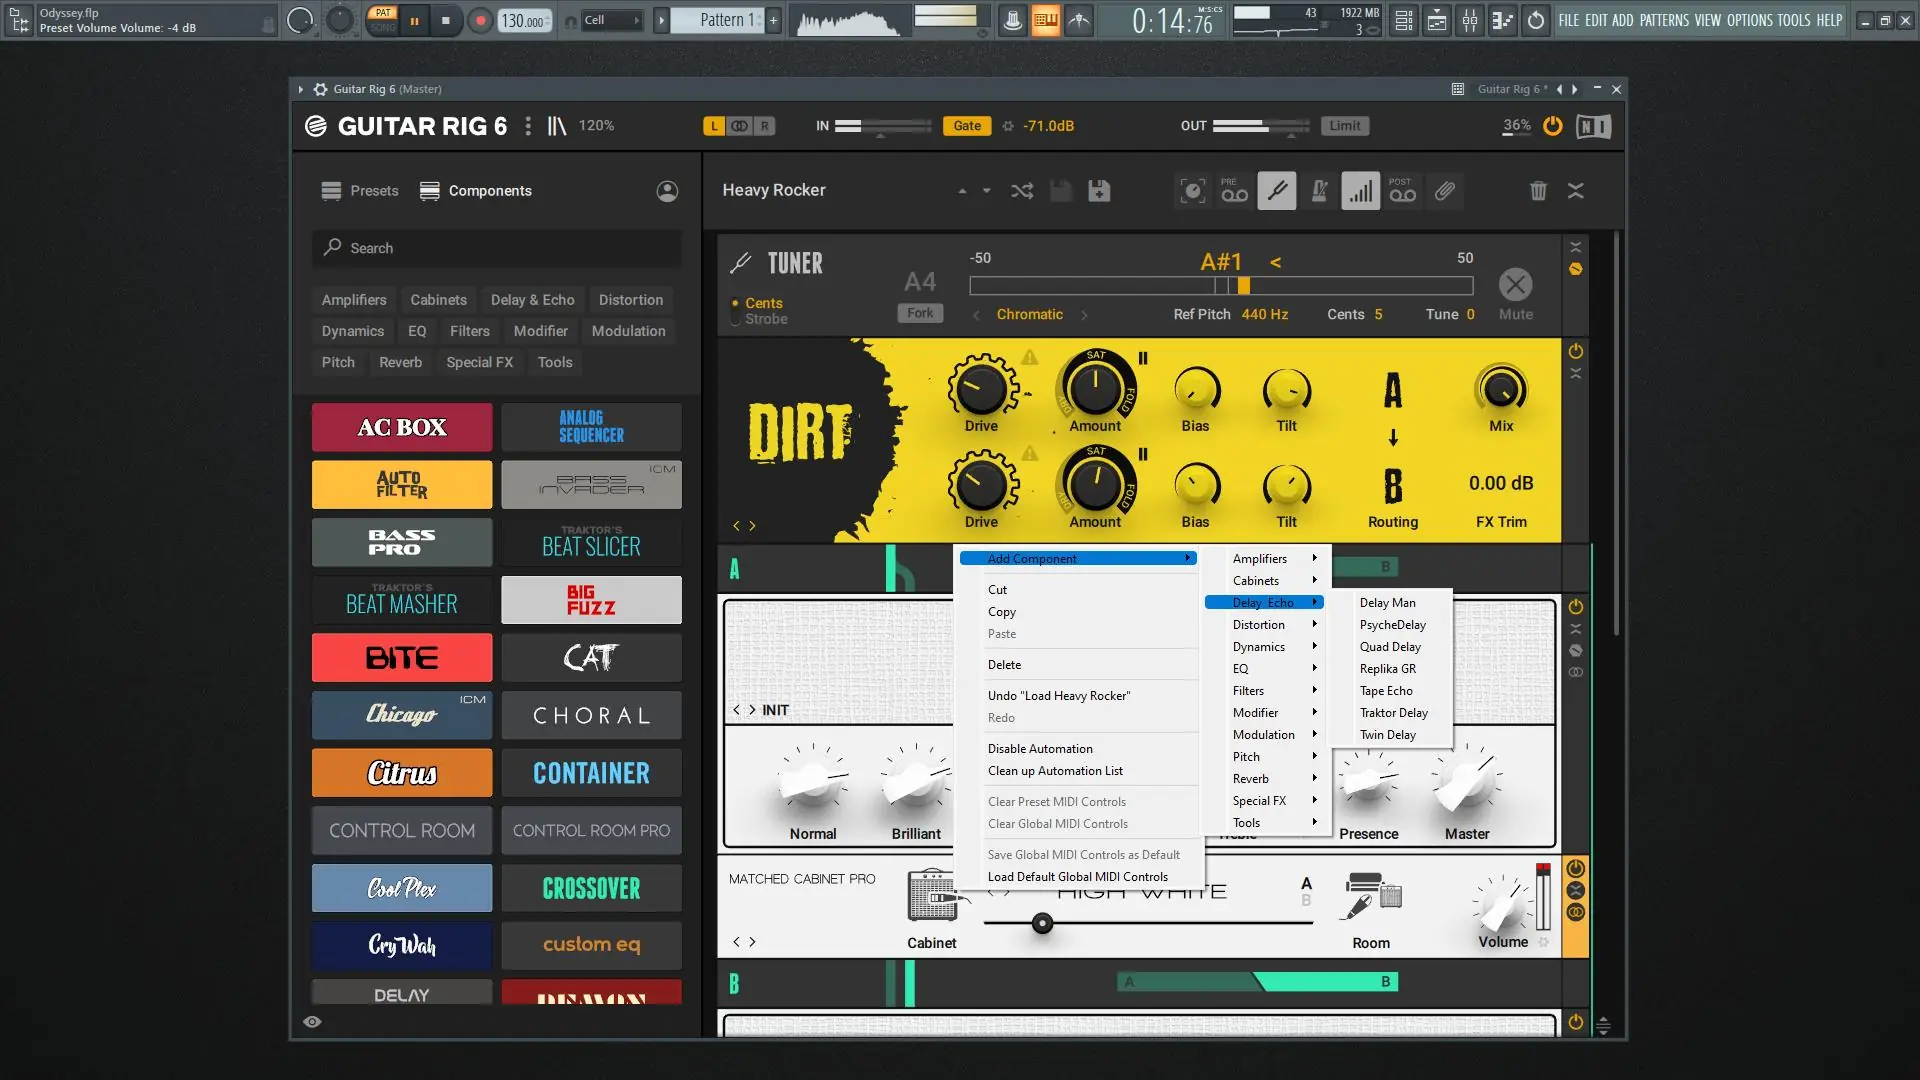Click the Mute X button in Tuner
The width and height of the screenshot is (1920, 1080).
(1515, 285)
